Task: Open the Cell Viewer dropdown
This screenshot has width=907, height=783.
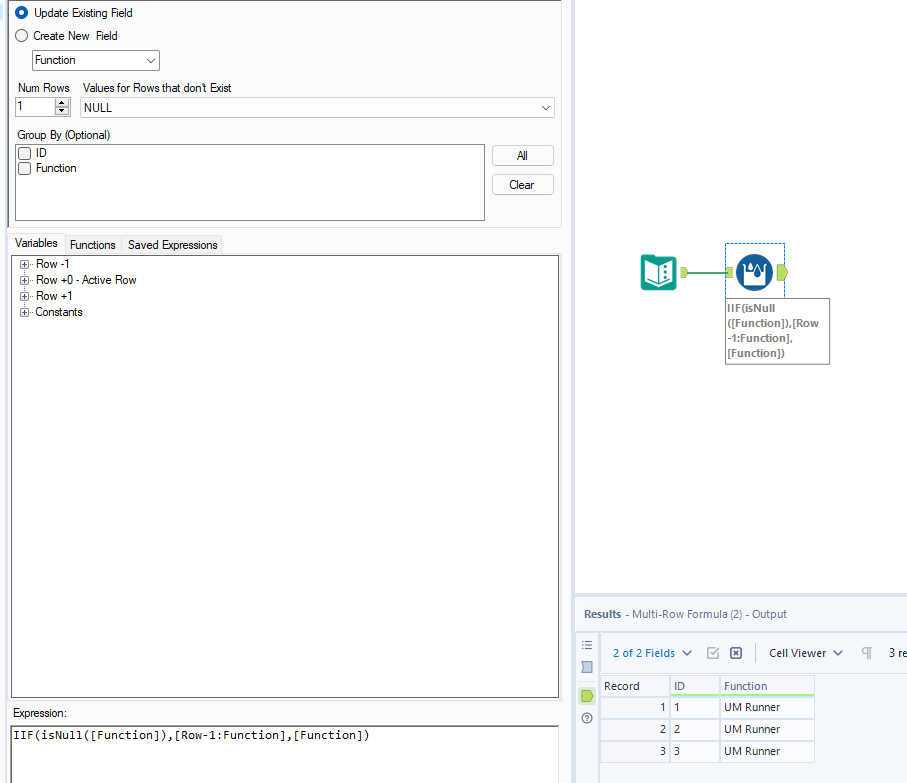Action: click(x=806, y=653)
